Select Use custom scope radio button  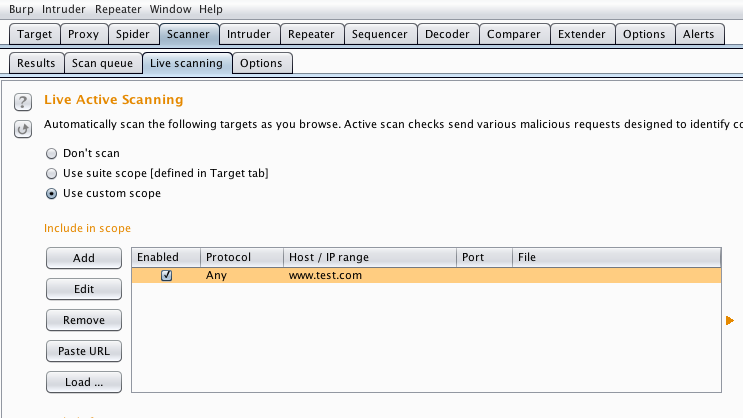coord(52,194)
